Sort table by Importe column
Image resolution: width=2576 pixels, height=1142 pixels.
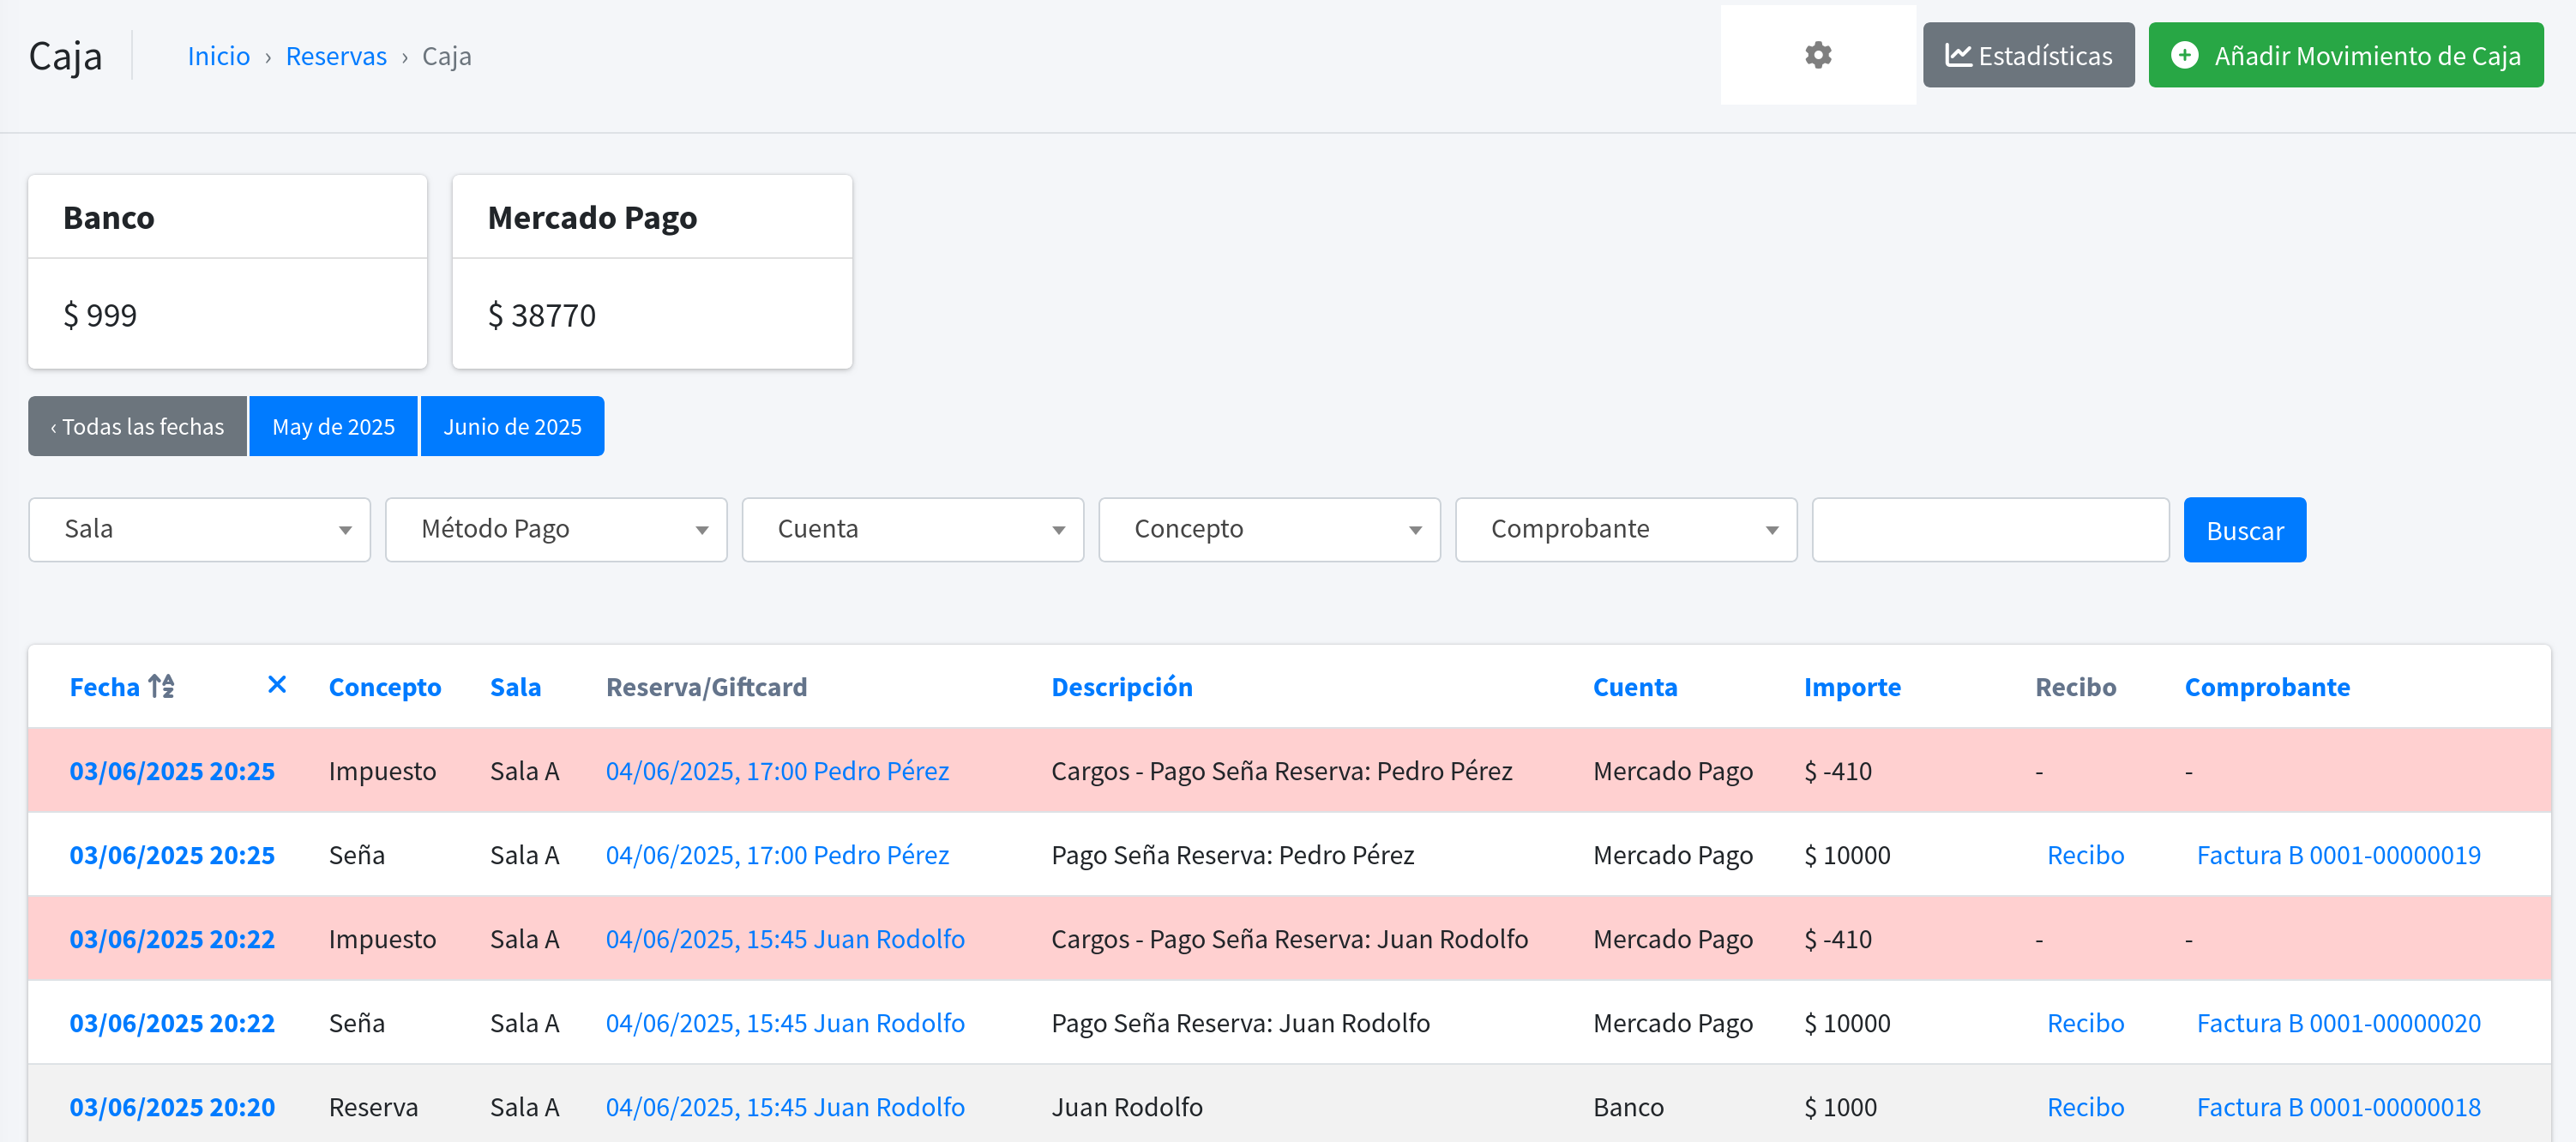1851,687
